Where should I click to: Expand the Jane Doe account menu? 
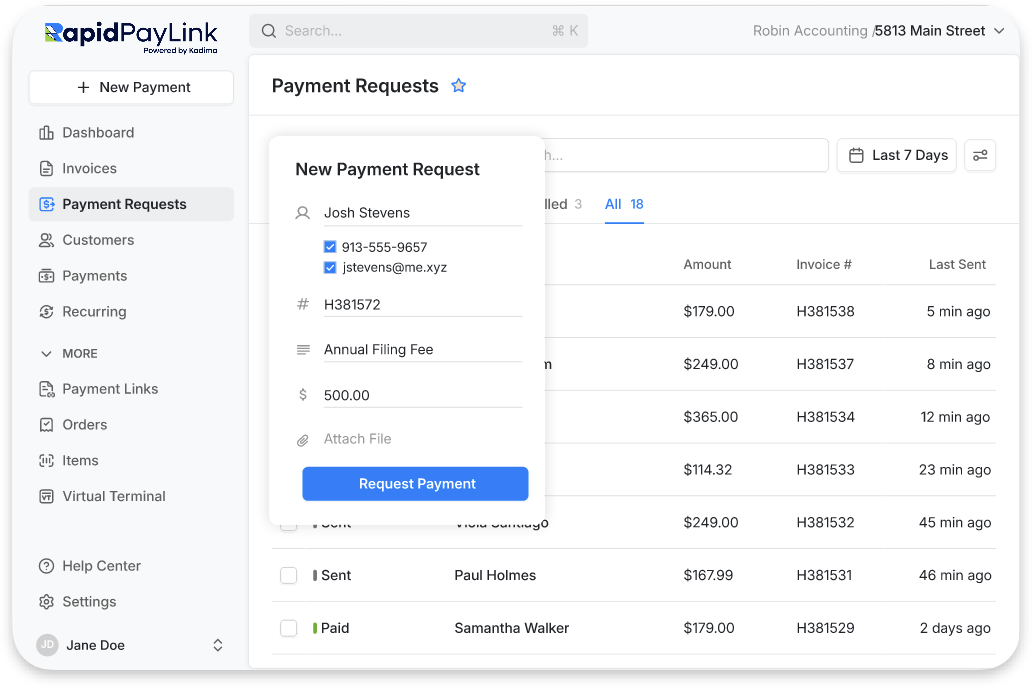[217, 645]
